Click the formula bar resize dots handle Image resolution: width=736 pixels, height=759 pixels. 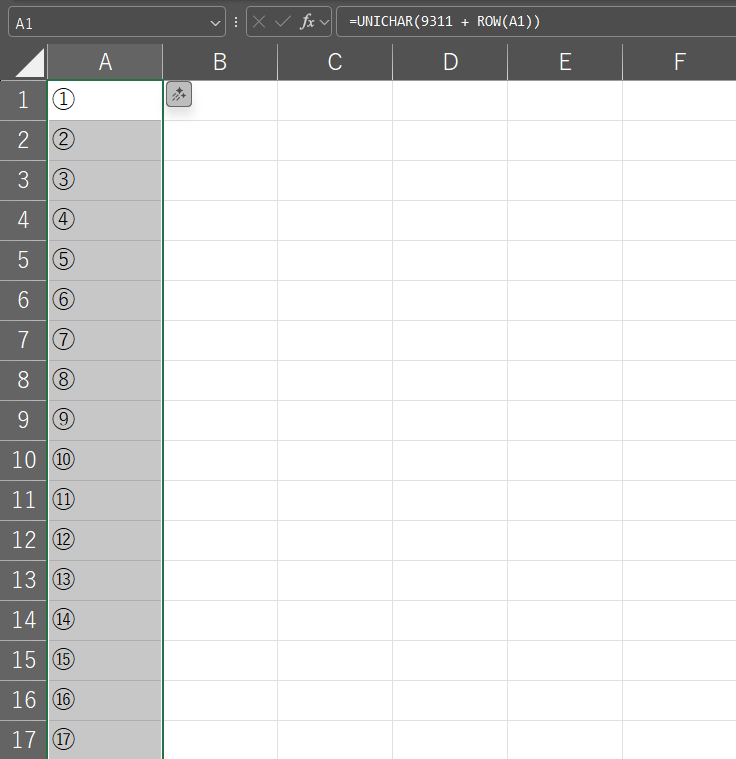click(x=236, y=22)
